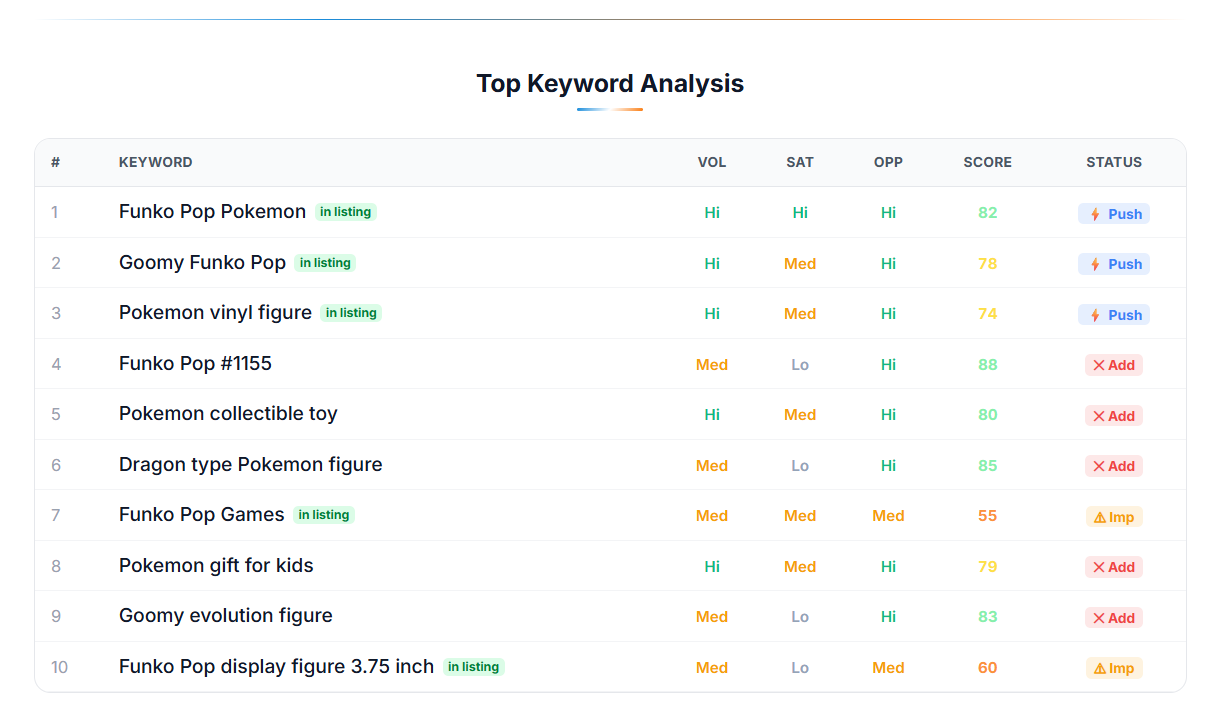
Task: Click the Add badge for Funko Pop #1155
Action: (1113, 365)
